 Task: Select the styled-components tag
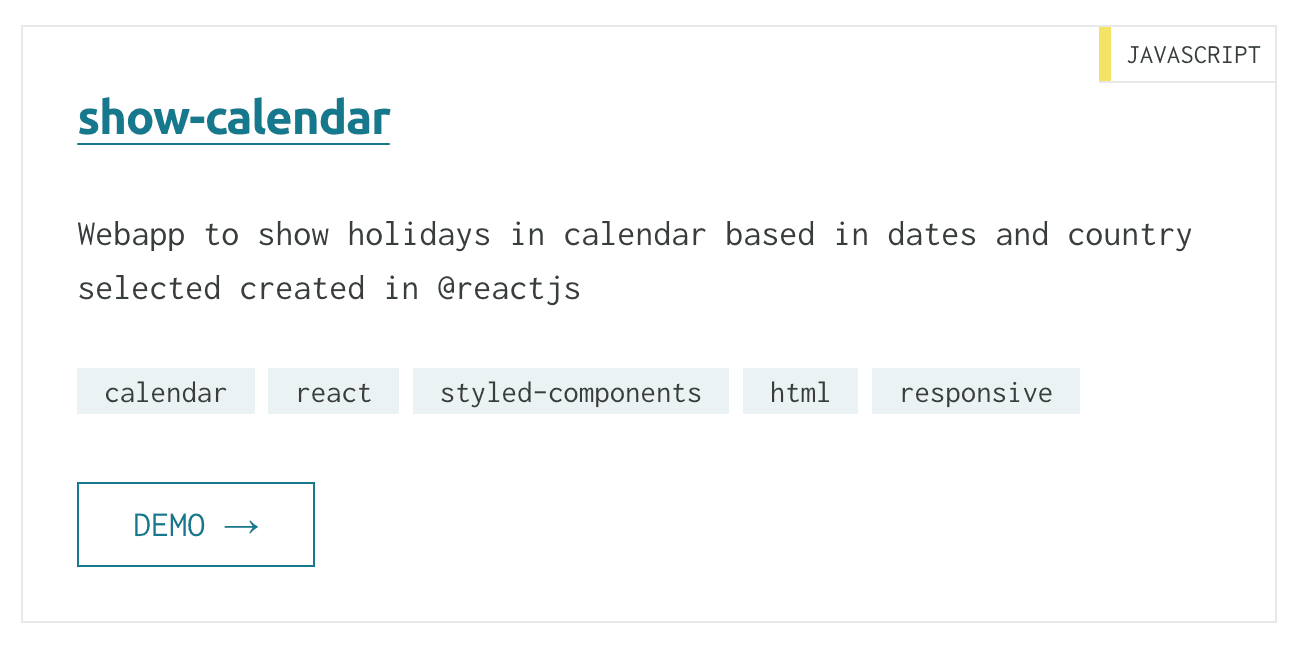[571, 391]
